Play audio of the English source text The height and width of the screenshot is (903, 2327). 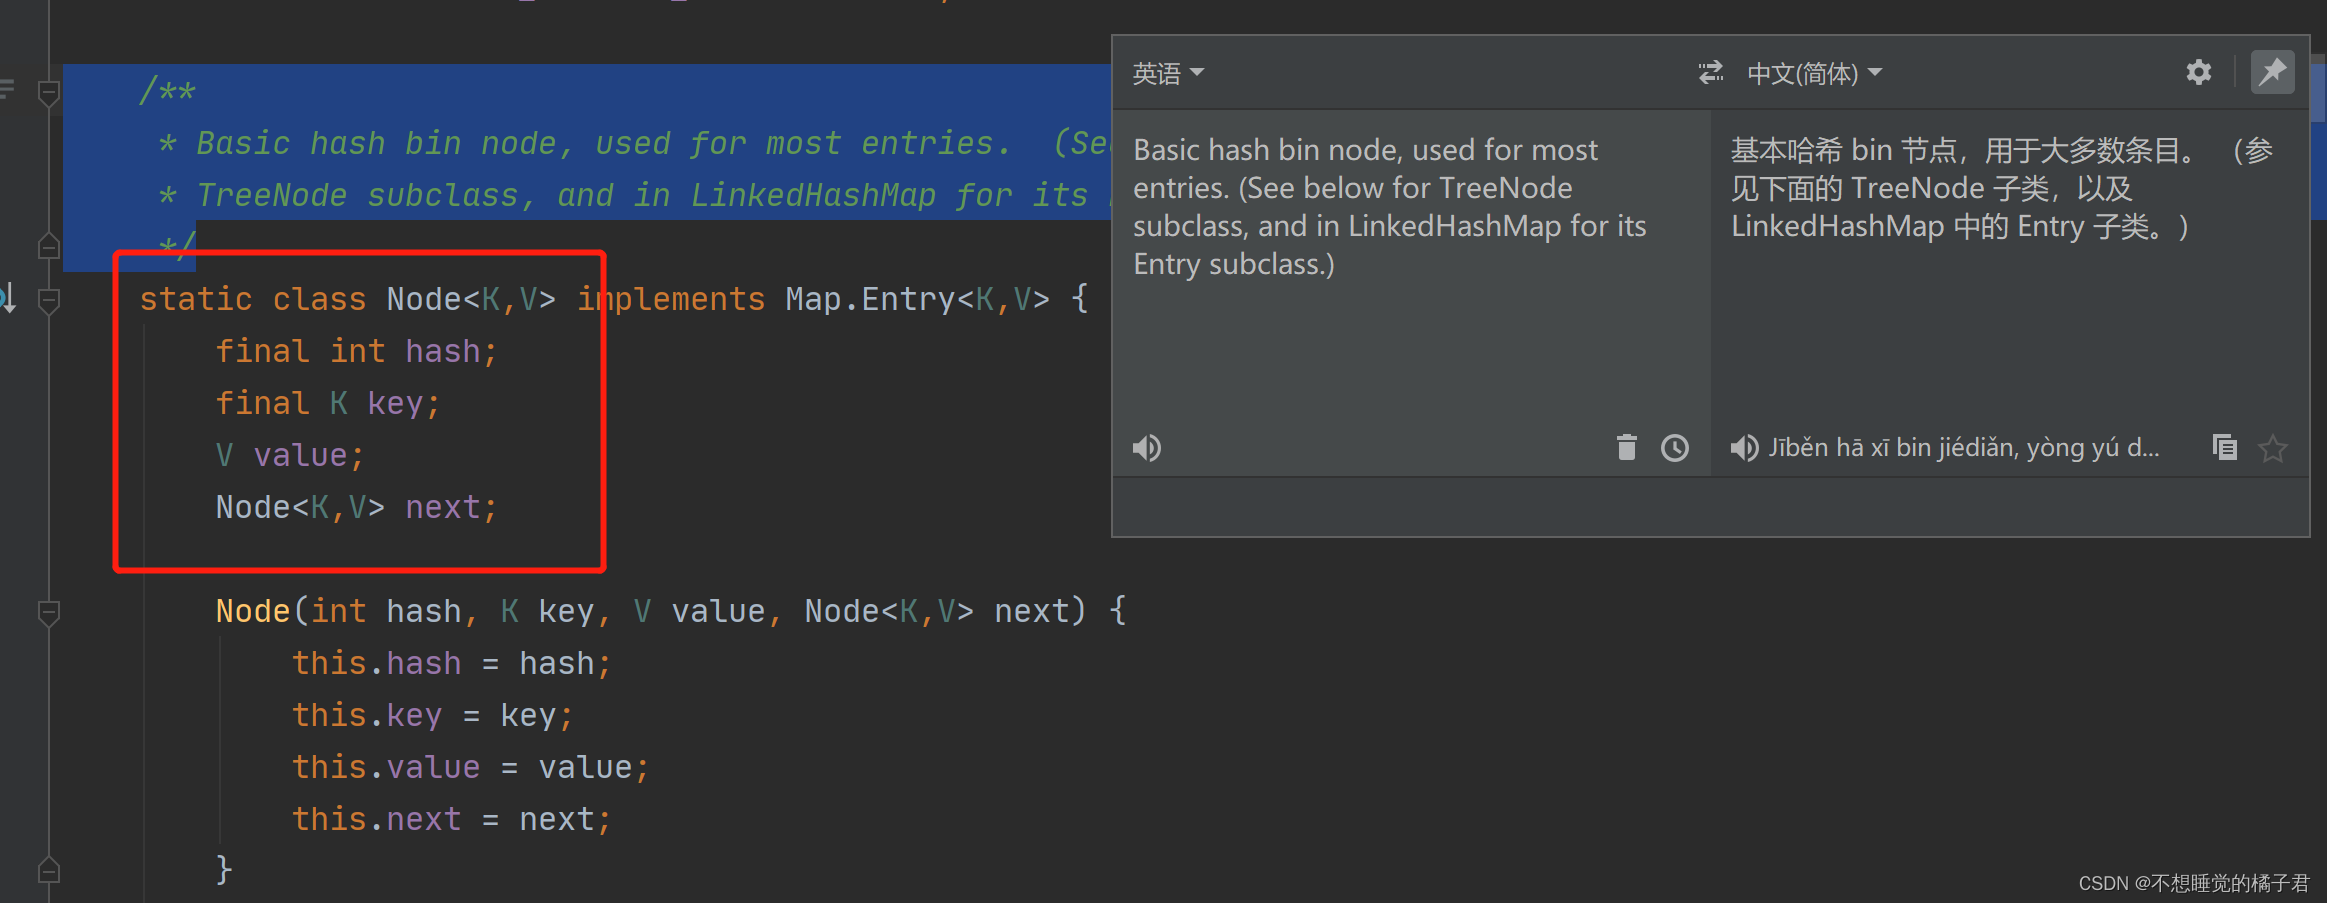1147,447
